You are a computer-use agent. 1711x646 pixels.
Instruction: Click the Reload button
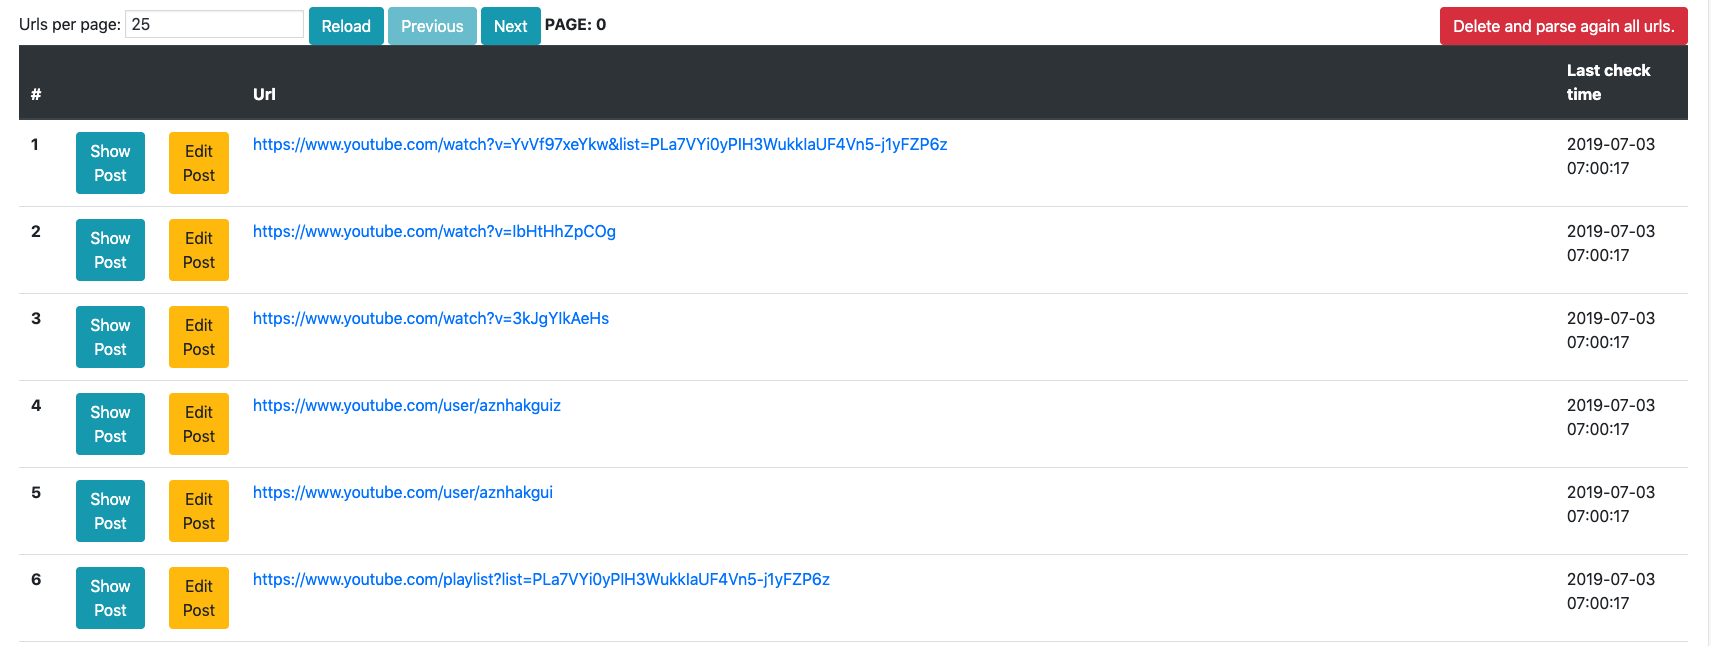click(x=346, y=25)
